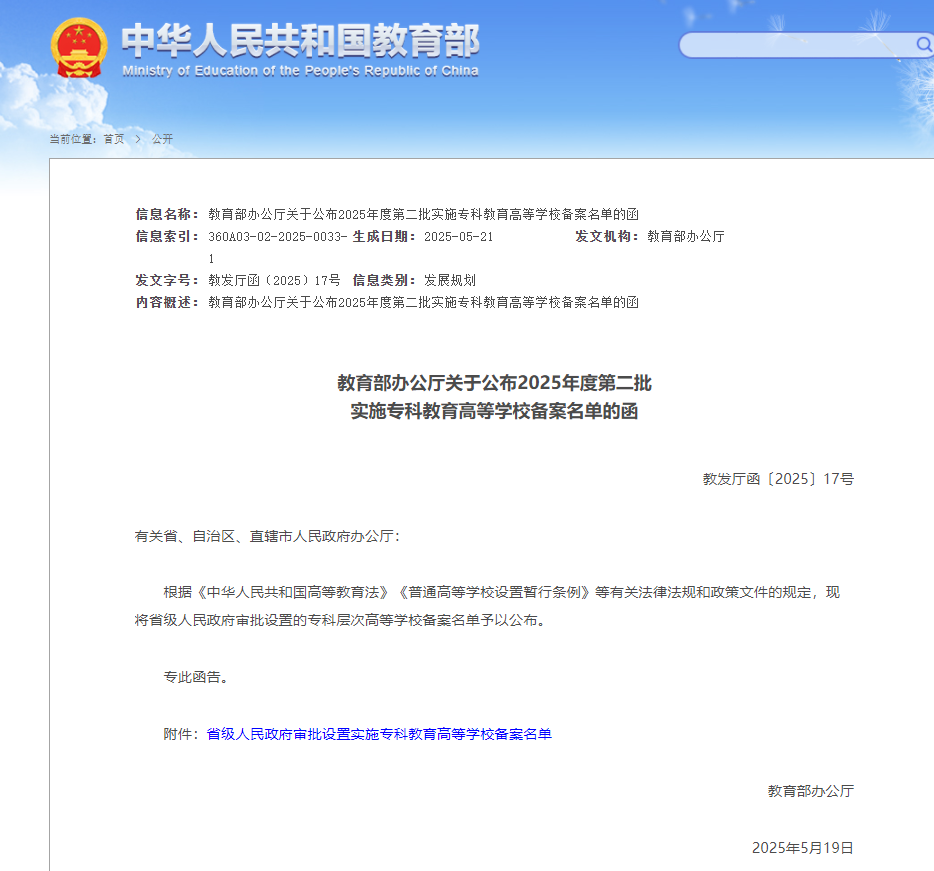Click the salutation line 有关省、自治区、直辖市人民政府办公厅
This screenshot has height=871, width=934.
point(267,536)
